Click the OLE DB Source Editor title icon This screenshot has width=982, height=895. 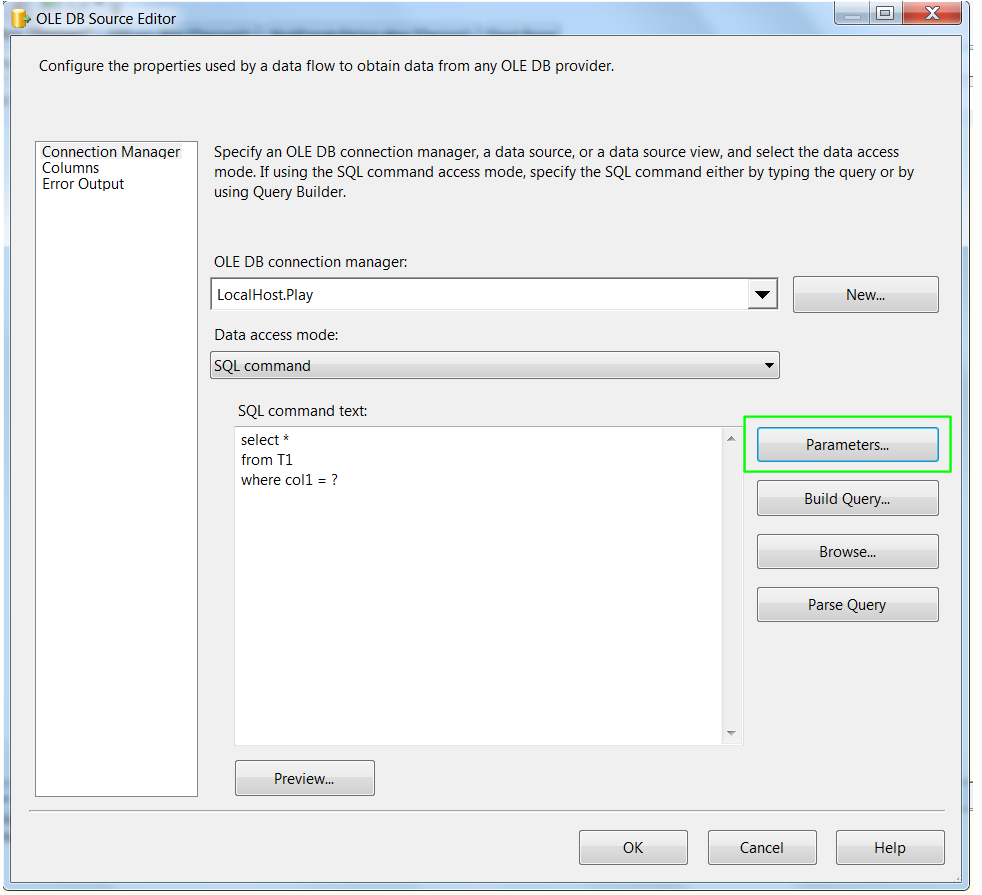(x=21, y=19)
